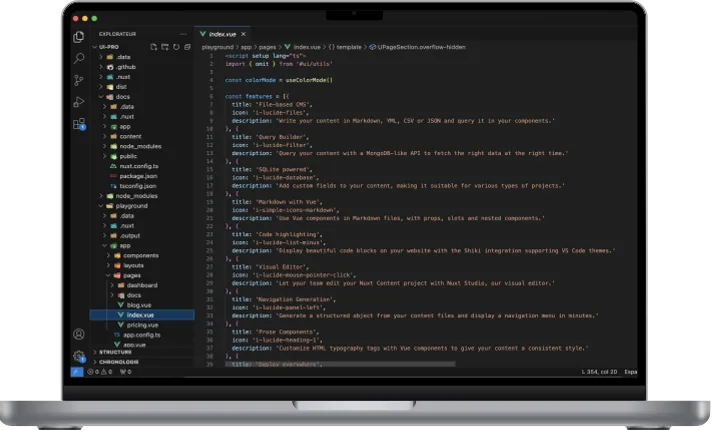Click errors and warnings count in status bar

99,372
